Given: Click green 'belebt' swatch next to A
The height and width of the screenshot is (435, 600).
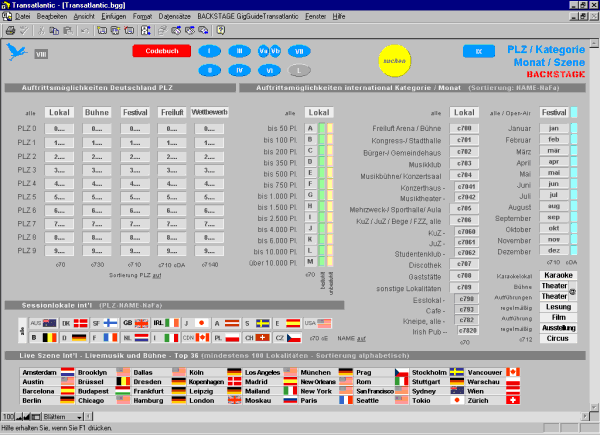Looking at the screenshot, I should [x=321, y=128].
